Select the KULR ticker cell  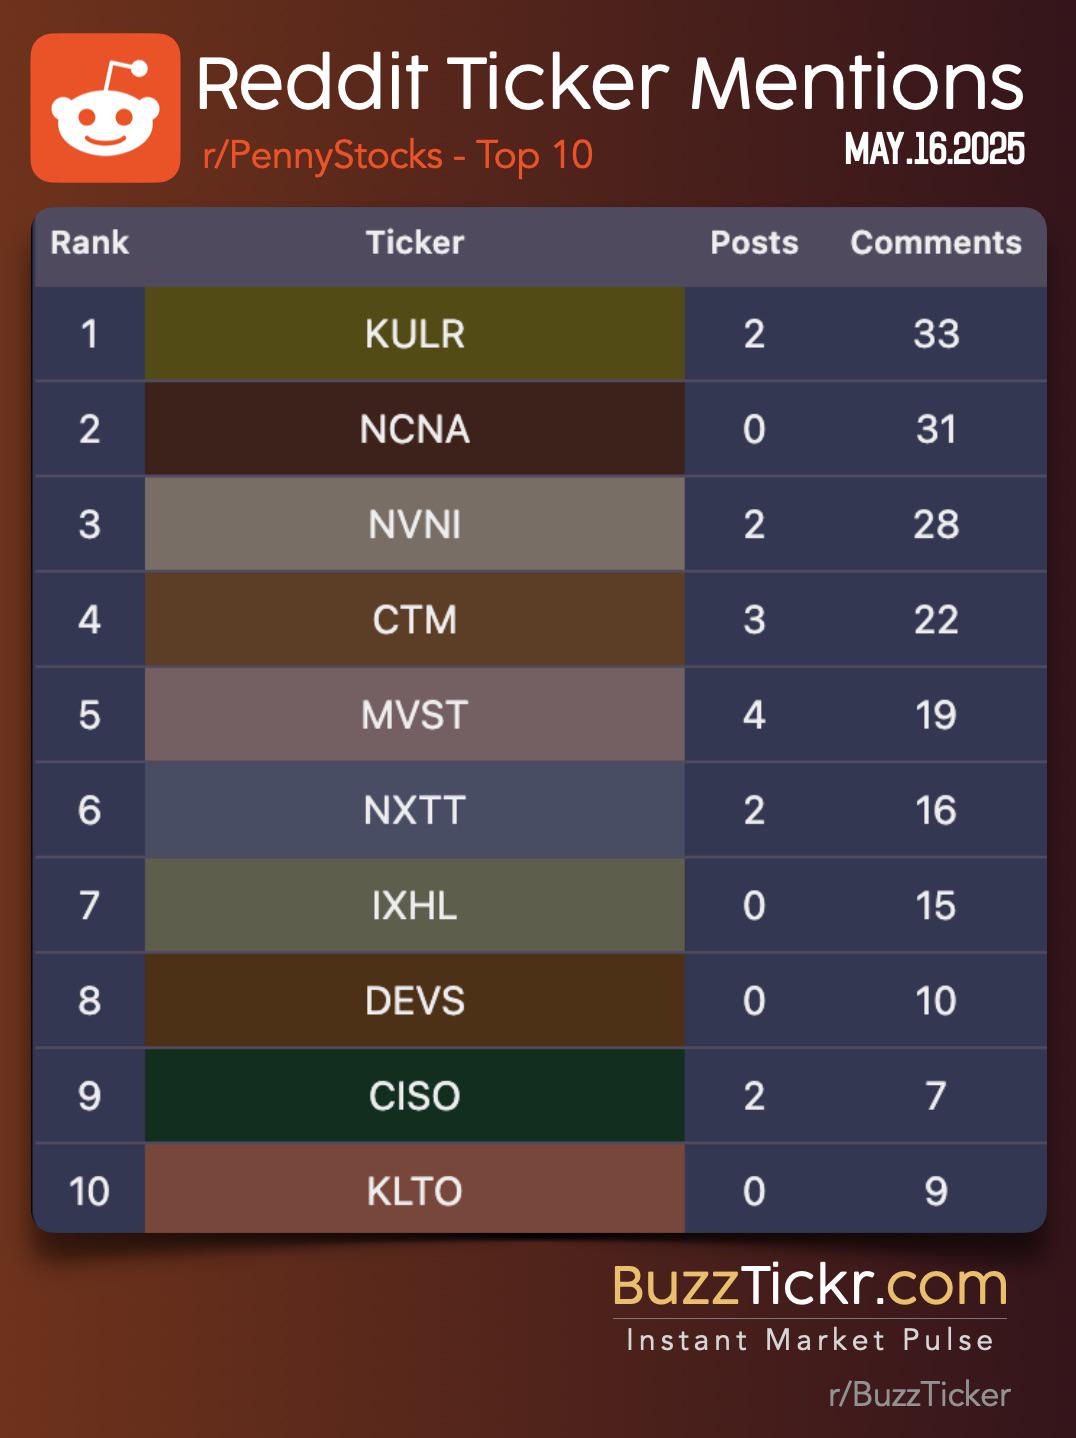point(415,334)
